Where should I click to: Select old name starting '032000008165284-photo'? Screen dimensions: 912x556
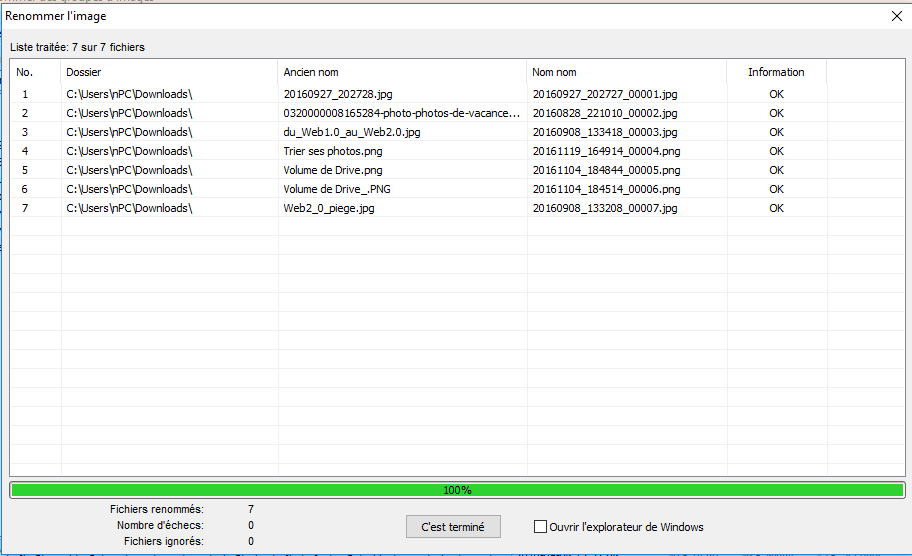(401, 113)
